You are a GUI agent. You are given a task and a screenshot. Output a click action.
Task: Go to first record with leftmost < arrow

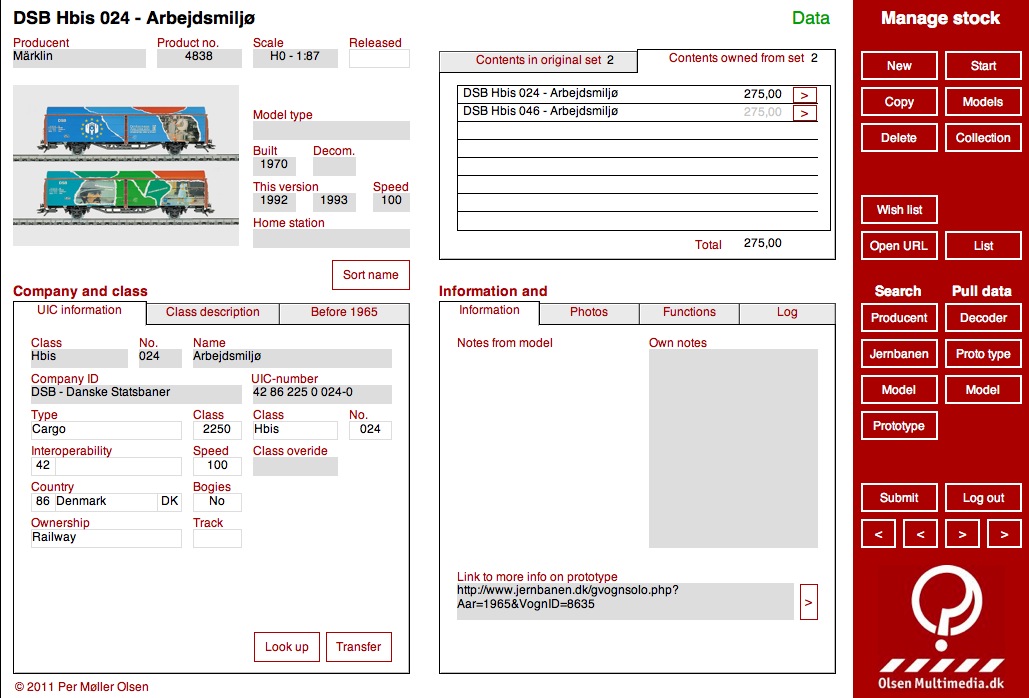[879, 534]
